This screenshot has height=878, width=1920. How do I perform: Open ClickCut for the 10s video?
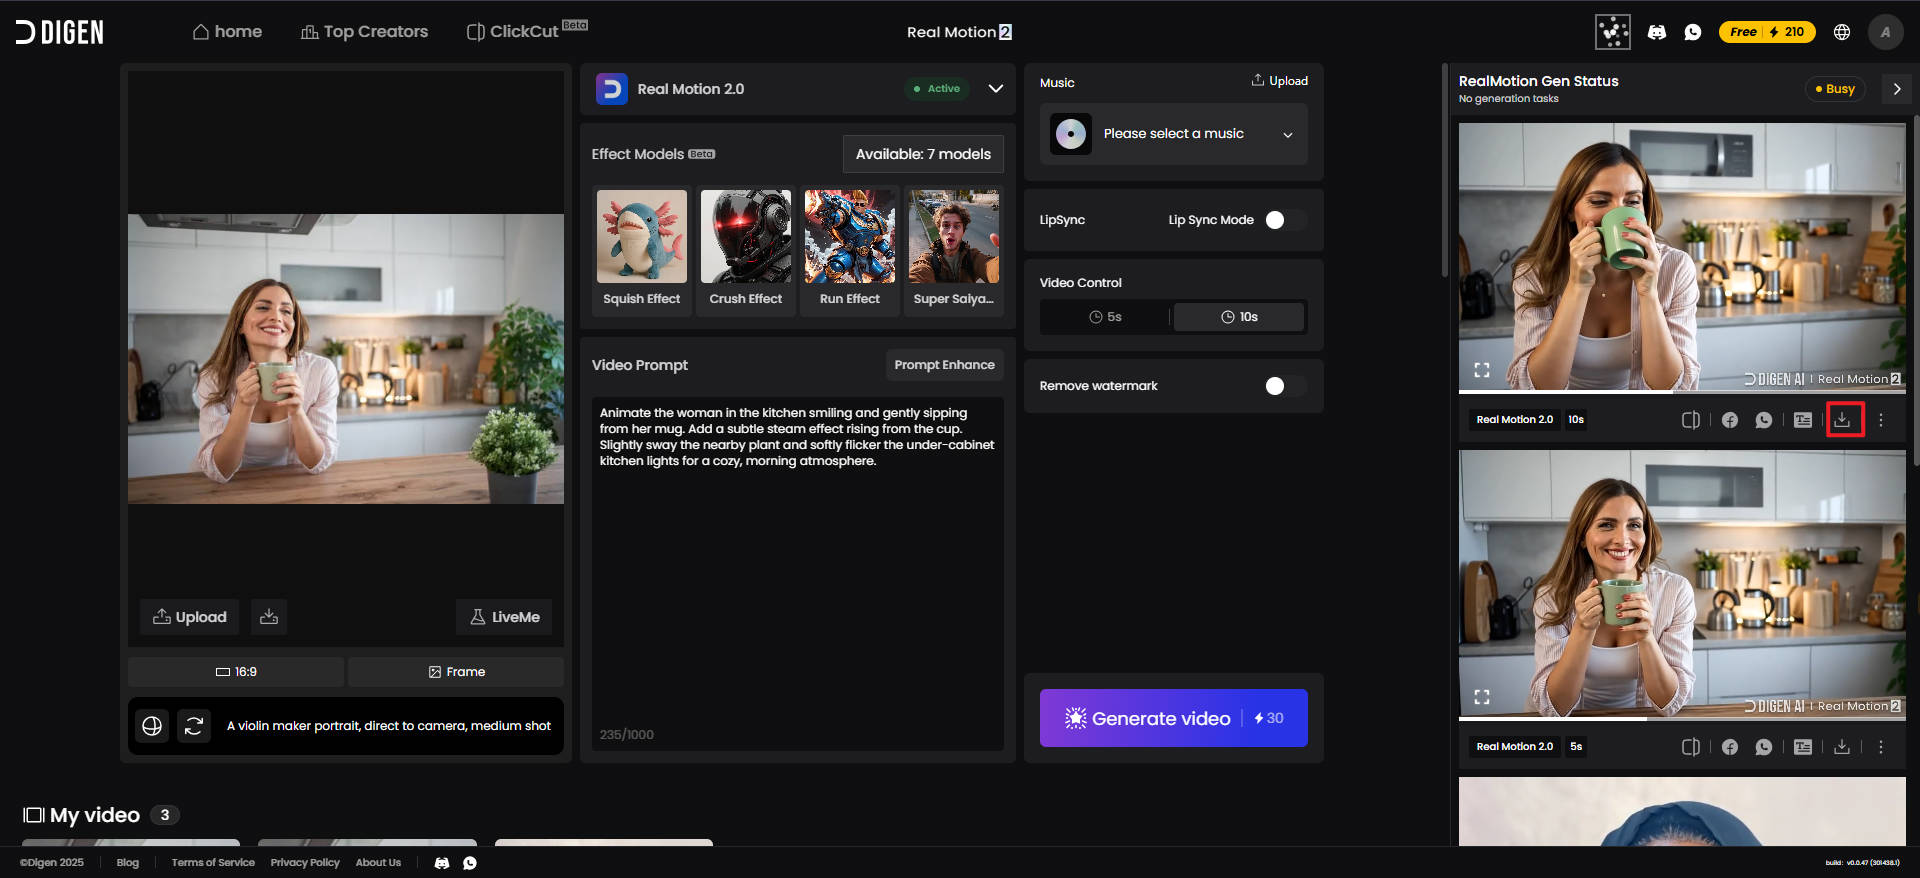[x=1691, y=420]
